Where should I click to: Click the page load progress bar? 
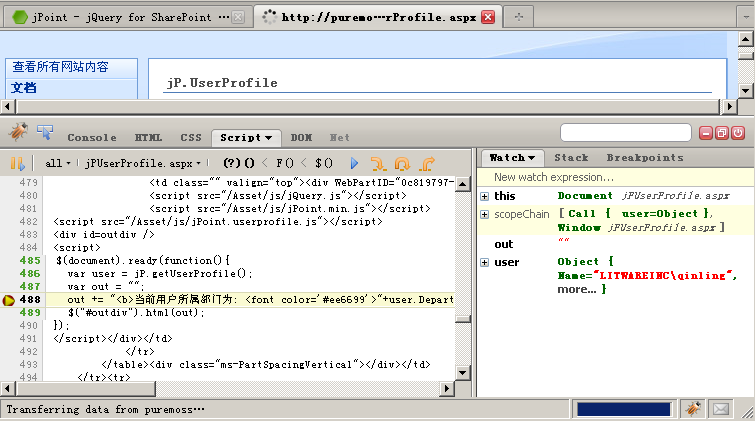pos(624,409)
